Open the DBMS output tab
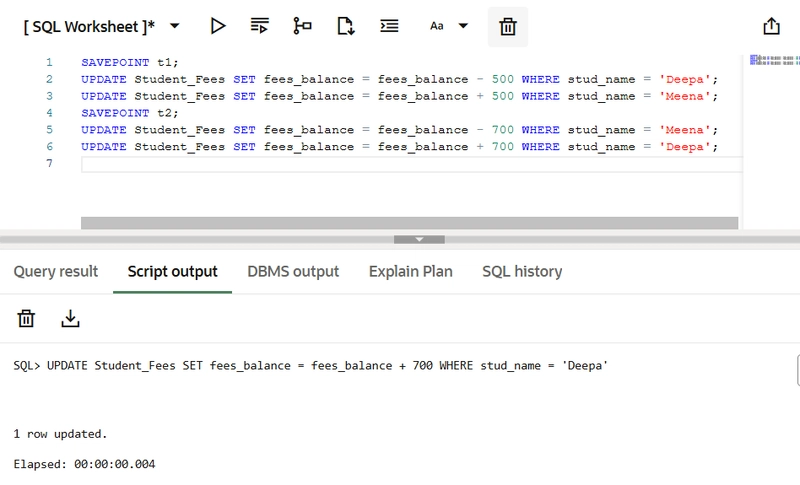 (293, 272)
